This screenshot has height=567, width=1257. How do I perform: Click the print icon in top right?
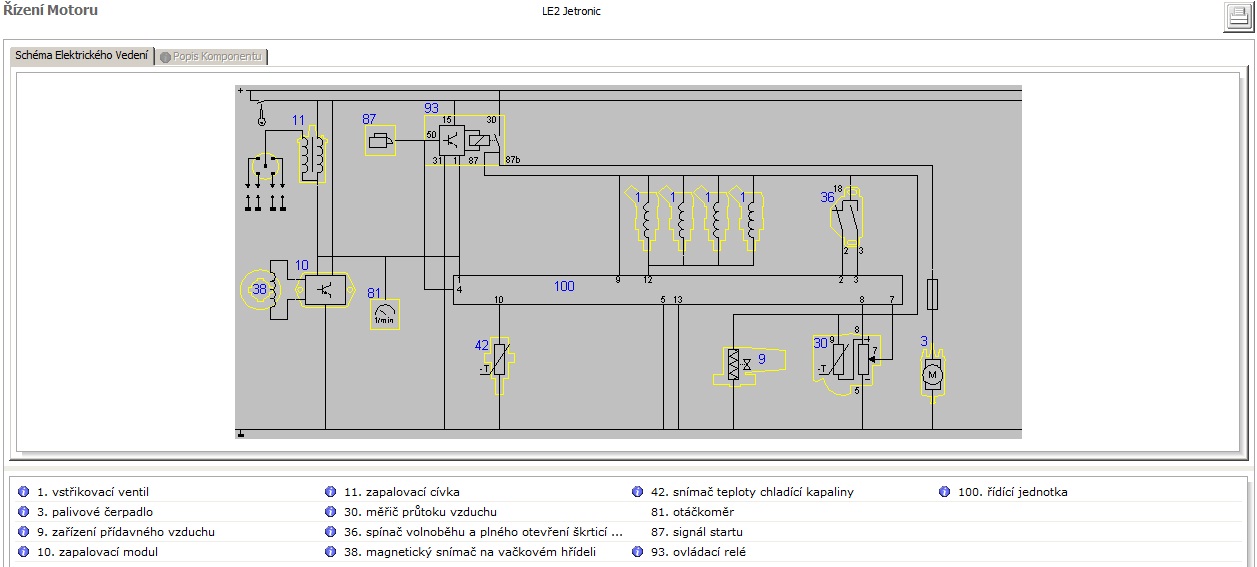[x=1238, y=17]
